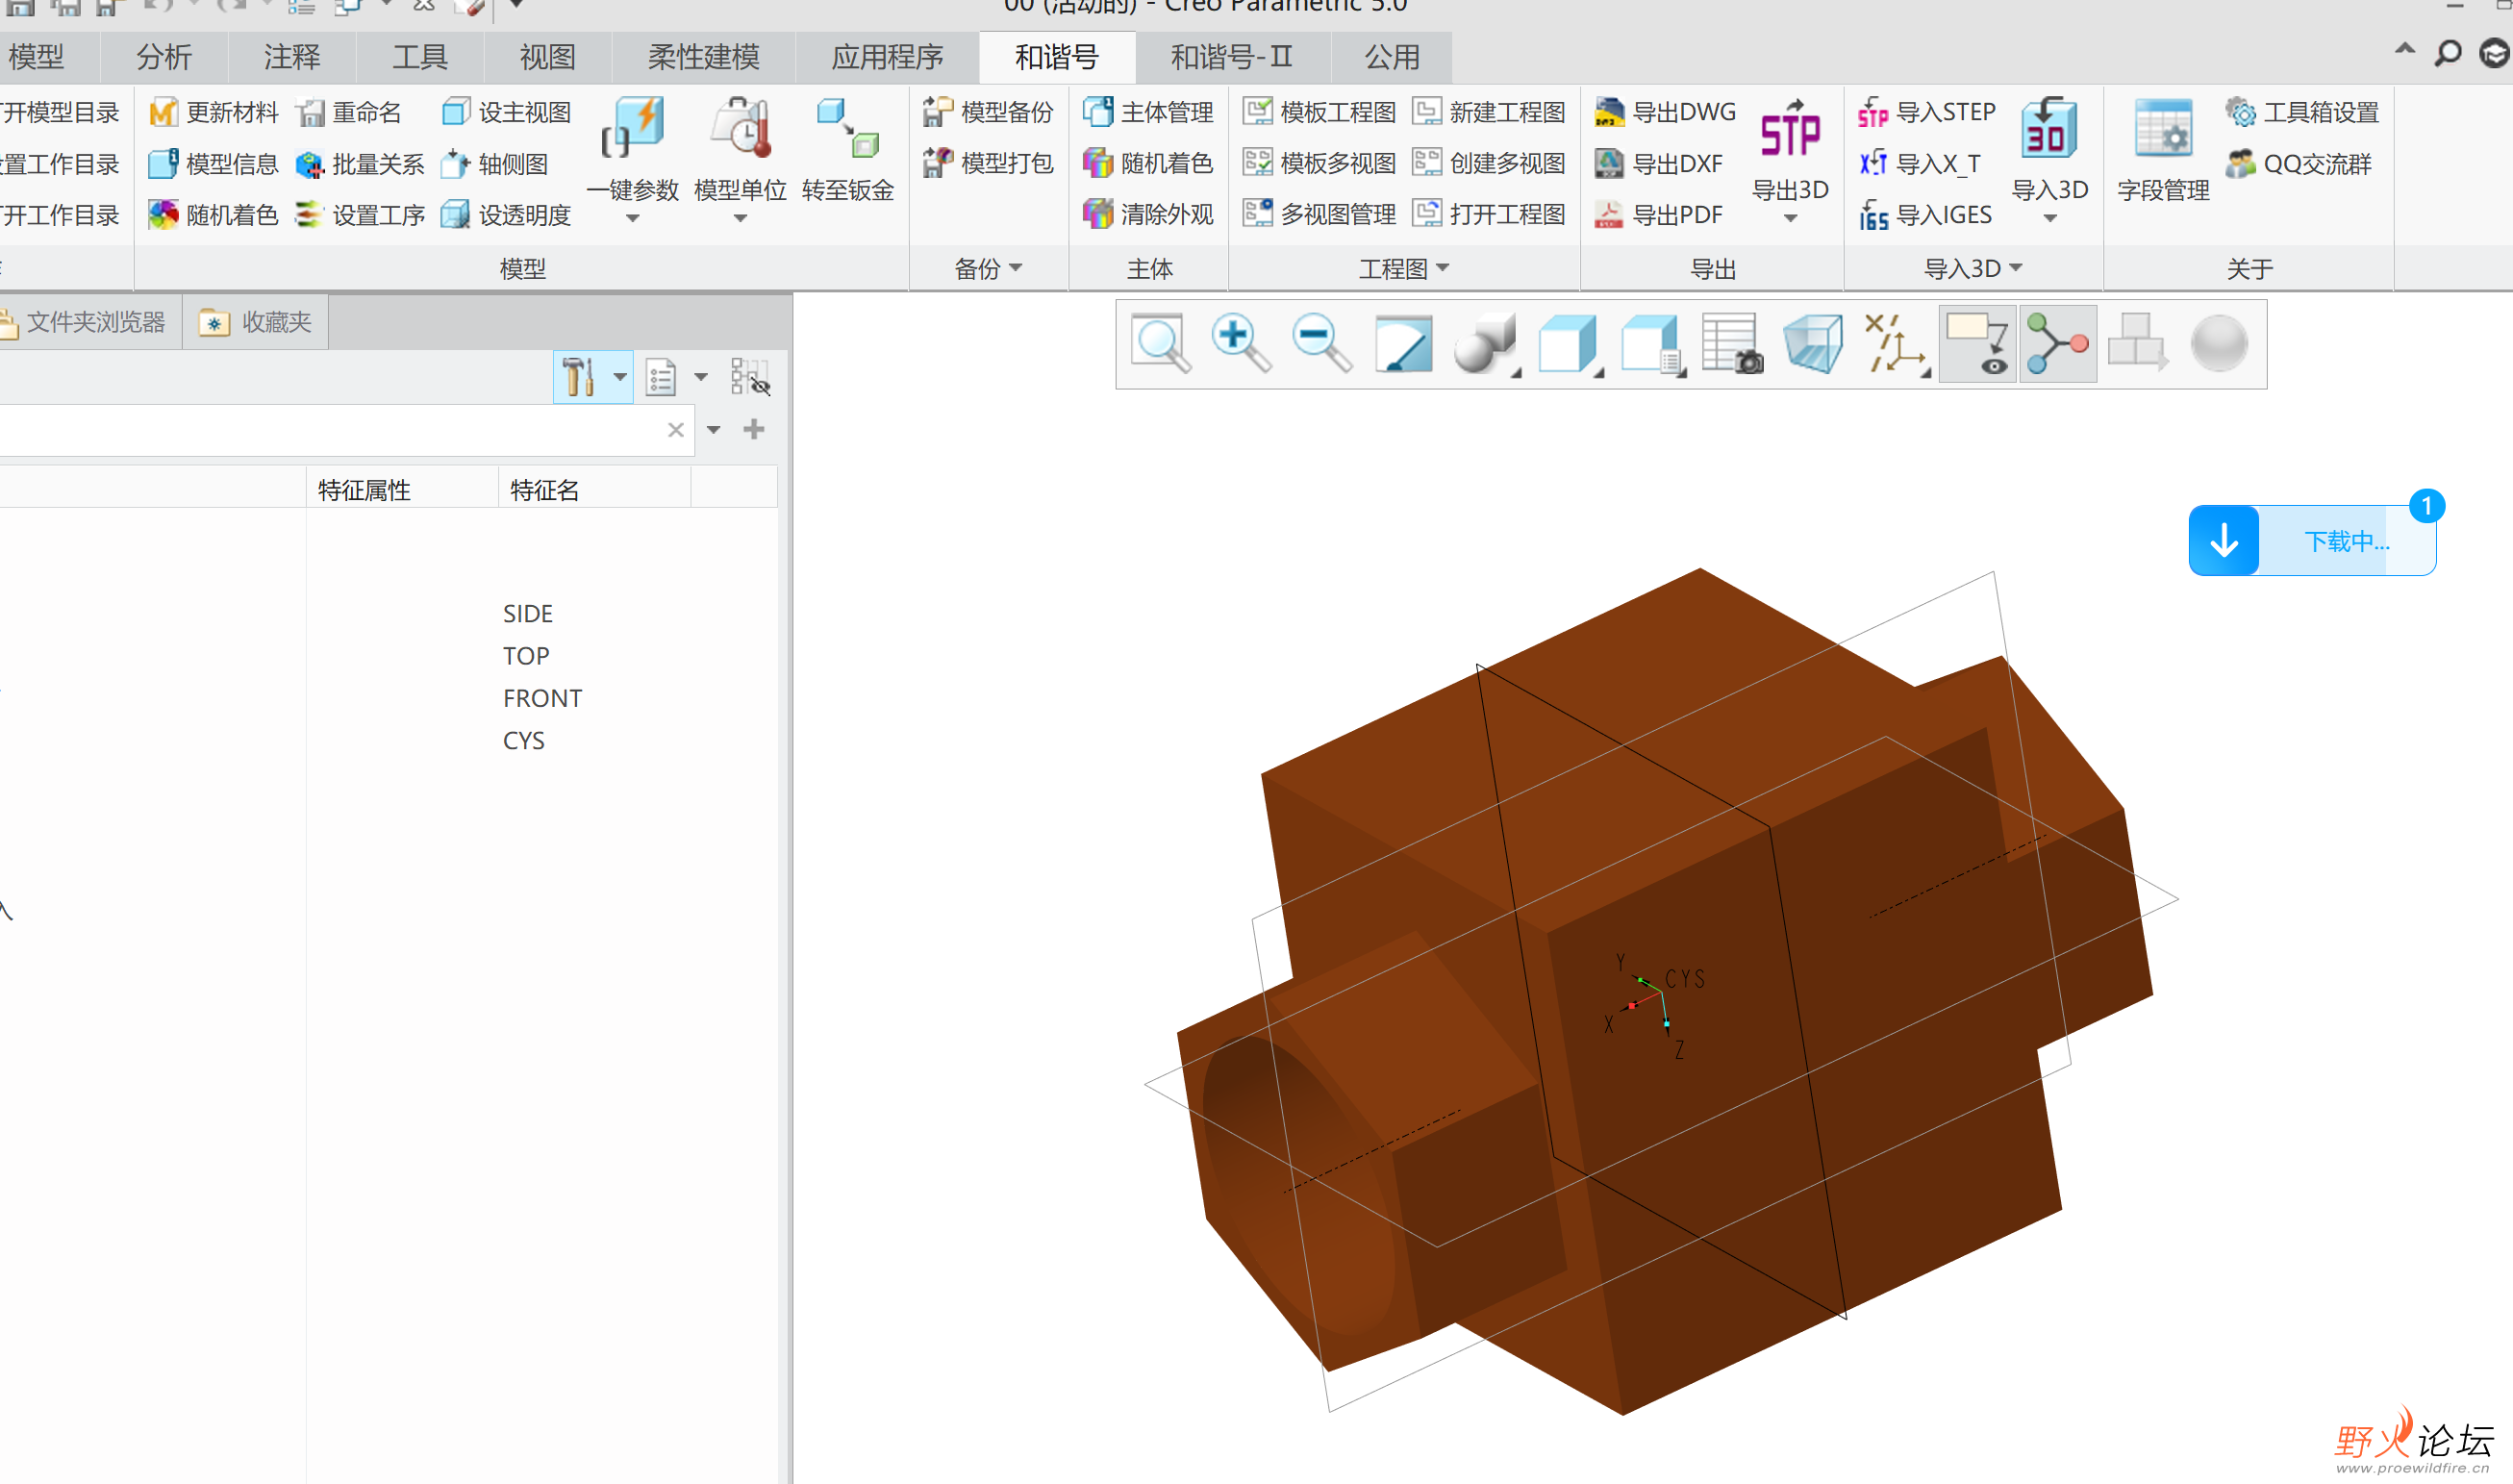Click 导出DXF
Viewport: 2513px width, 1484px height.
coord(1659,164)
